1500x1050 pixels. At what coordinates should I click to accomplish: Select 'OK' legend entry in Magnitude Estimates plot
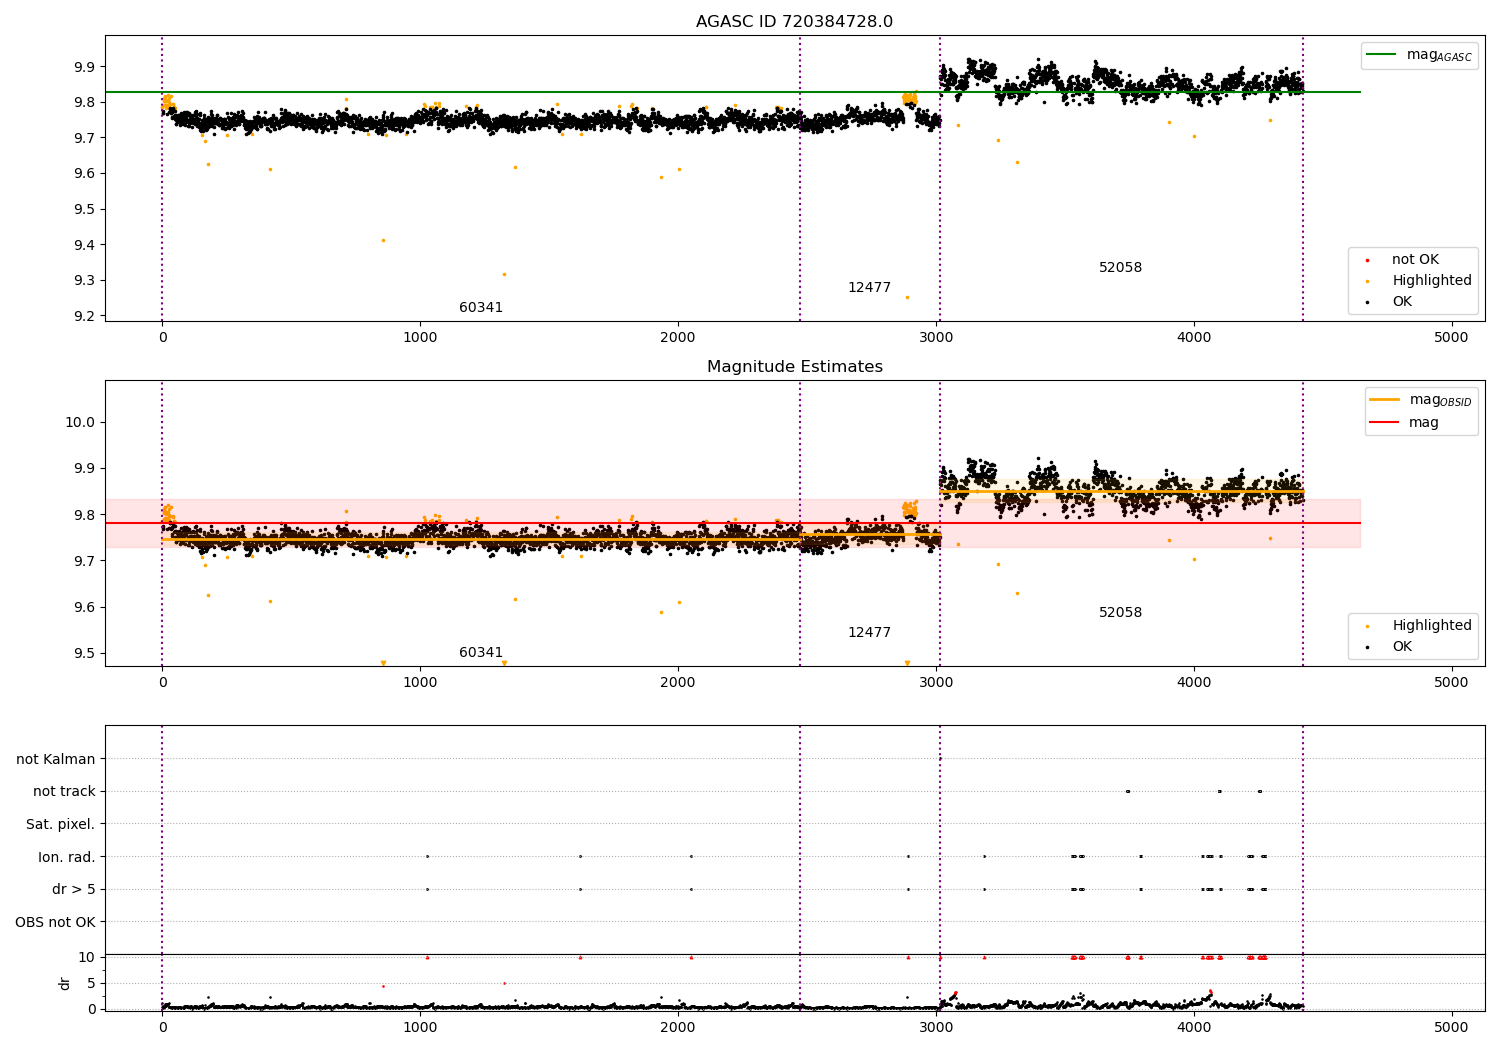[x=1402, y=647]
